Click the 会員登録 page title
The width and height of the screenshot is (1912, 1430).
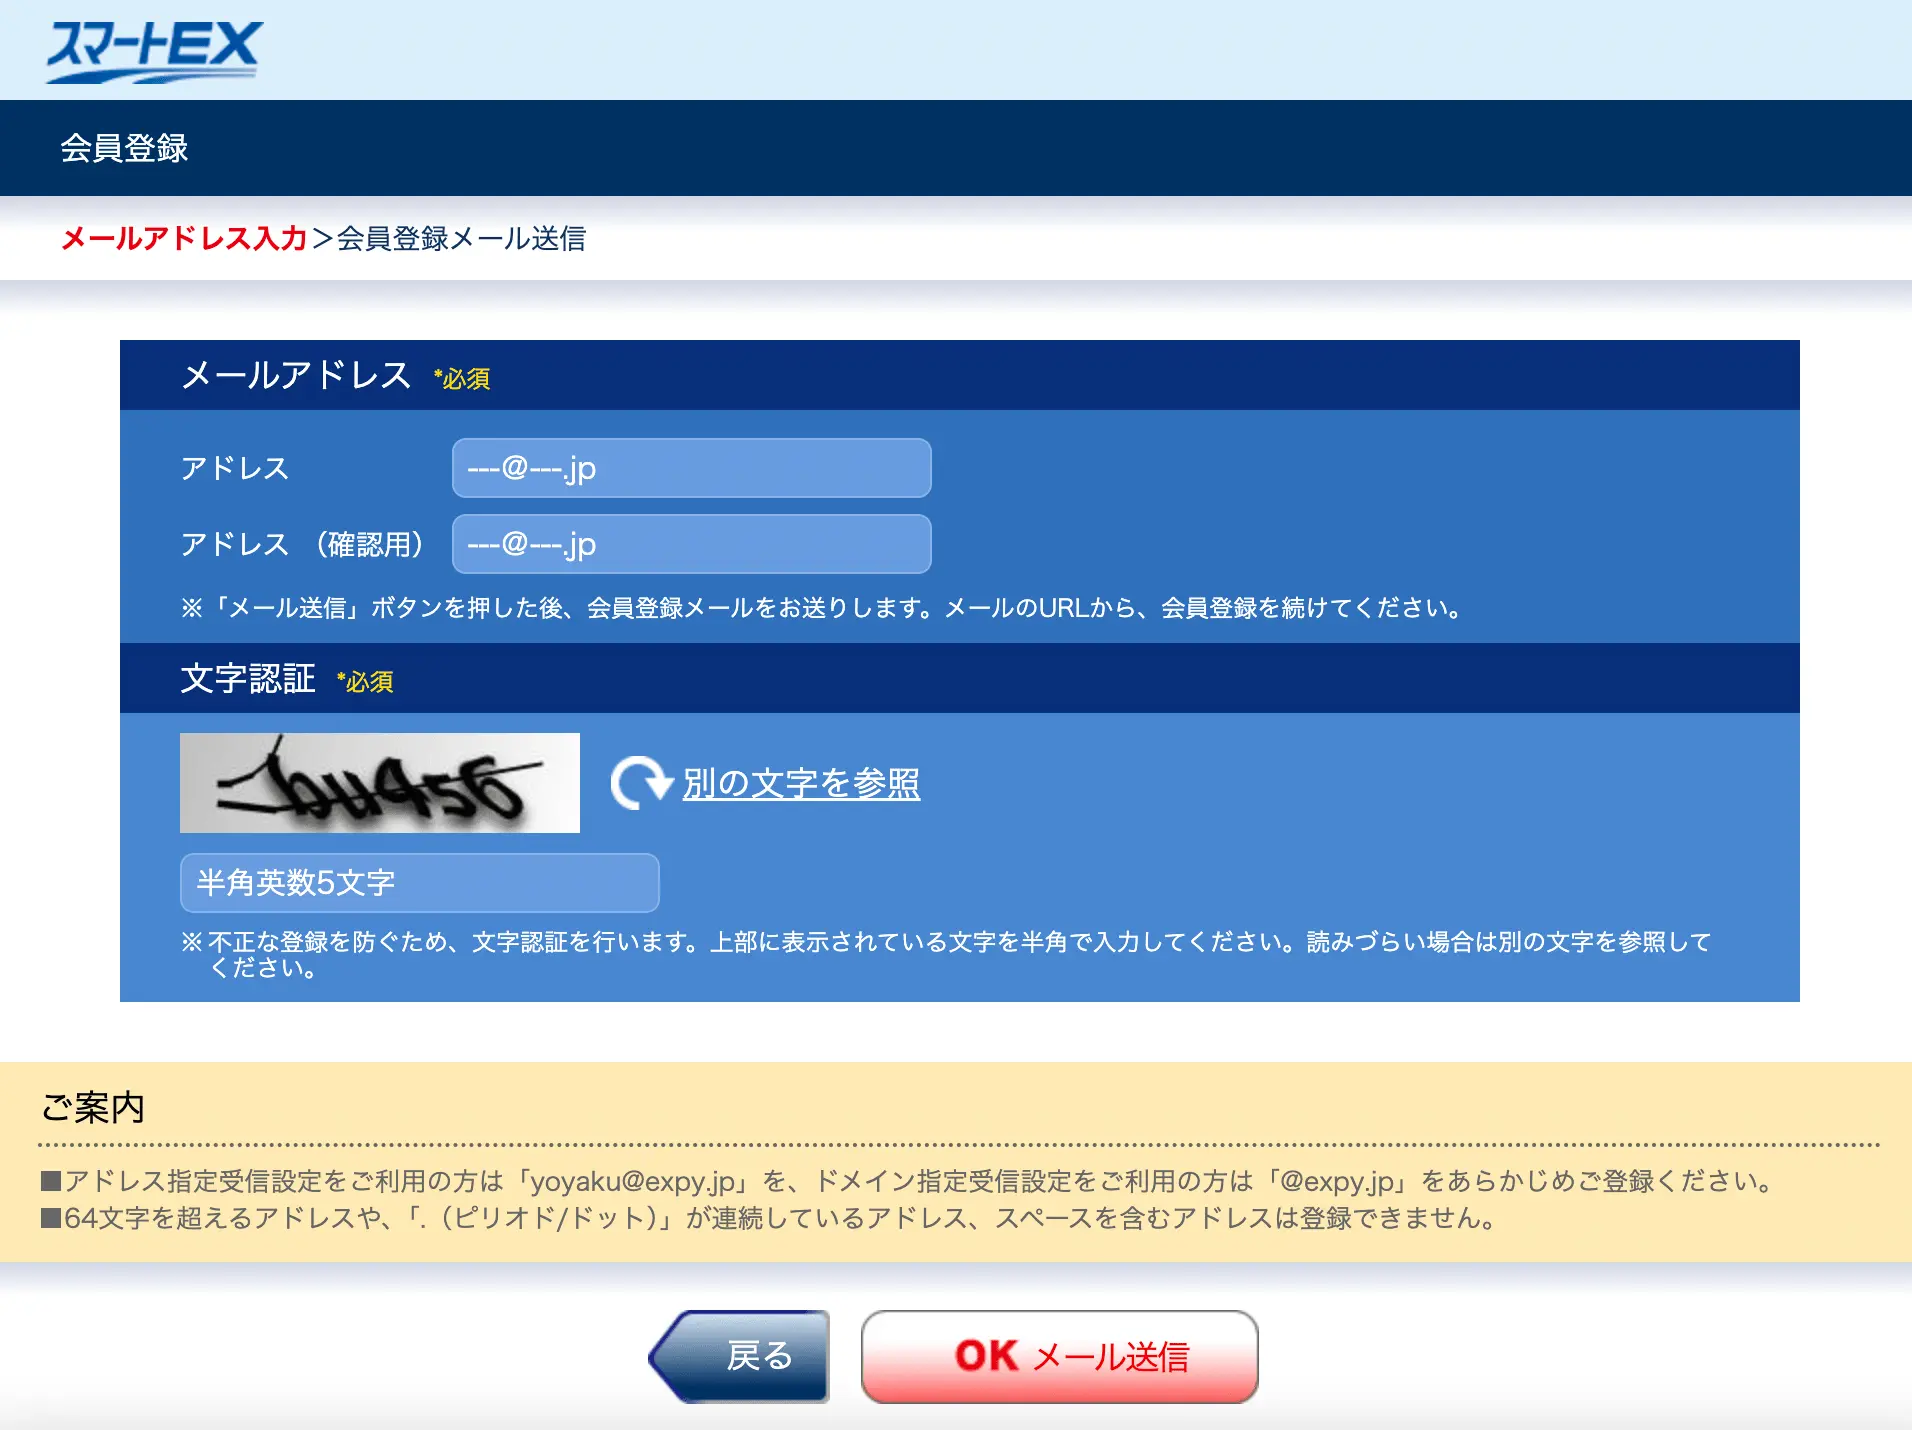pyautogui.click(x=124, y=148)
